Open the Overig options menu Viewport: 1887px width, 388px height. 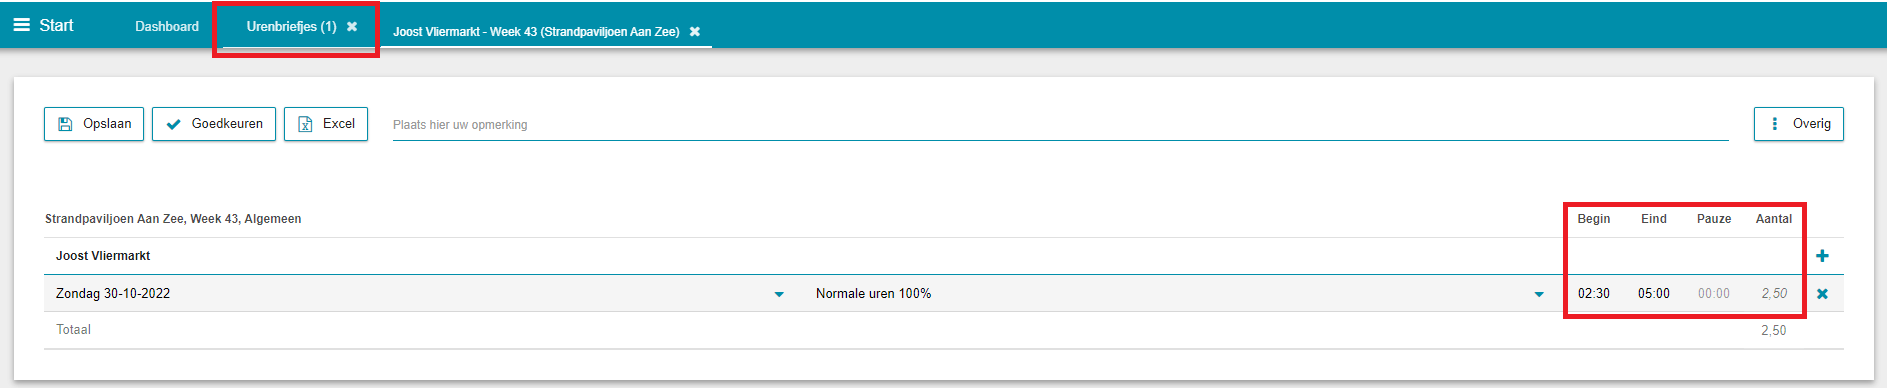[1798, 124]
